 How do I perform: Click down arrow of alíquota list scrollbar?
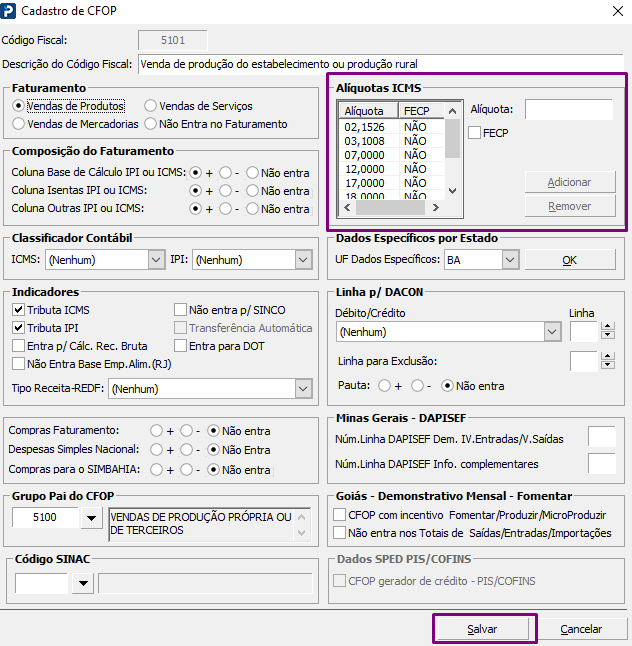click(x=452, y=191)
